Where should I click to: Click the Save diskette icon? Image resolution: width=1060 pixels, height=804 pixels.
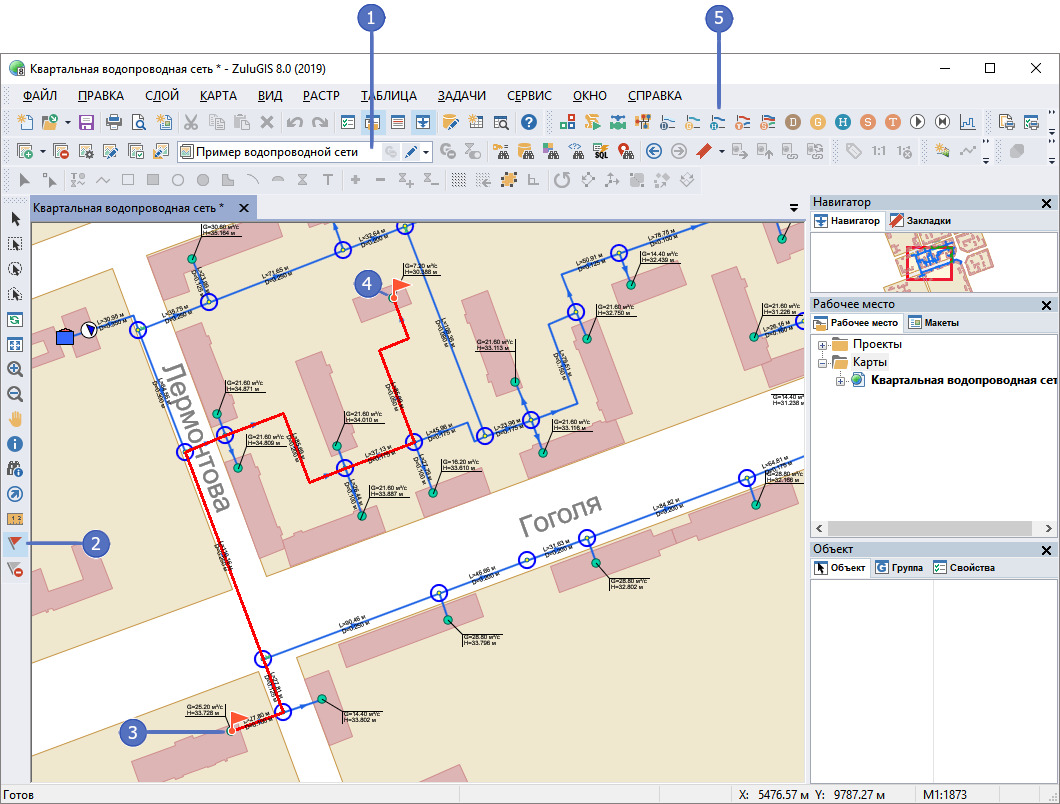click(x=86, y=122)
